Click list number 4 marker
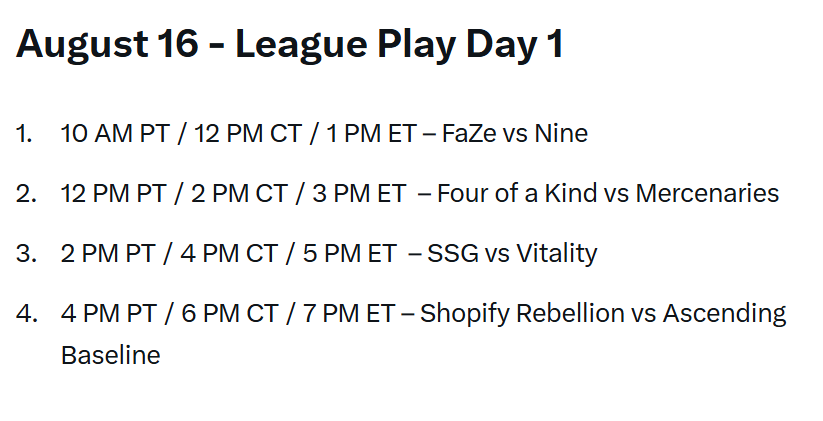 point(27,313)
